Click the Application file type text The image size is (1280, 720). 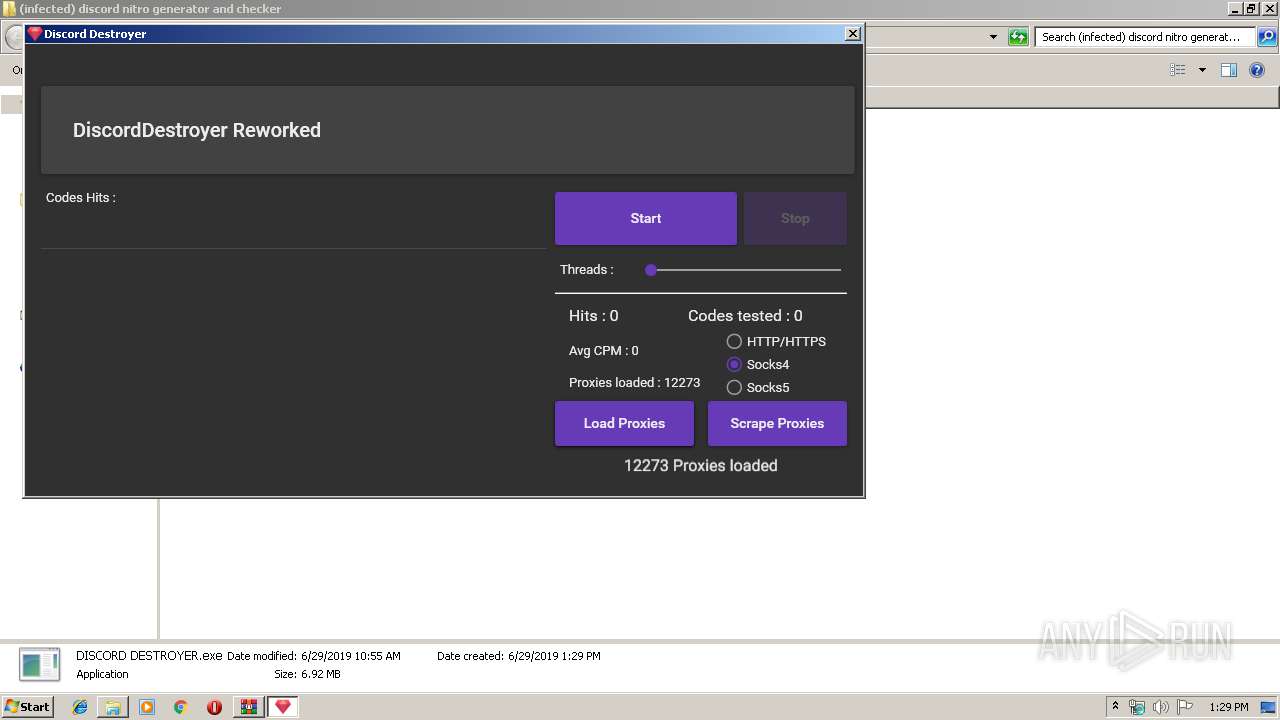point(102,674)
